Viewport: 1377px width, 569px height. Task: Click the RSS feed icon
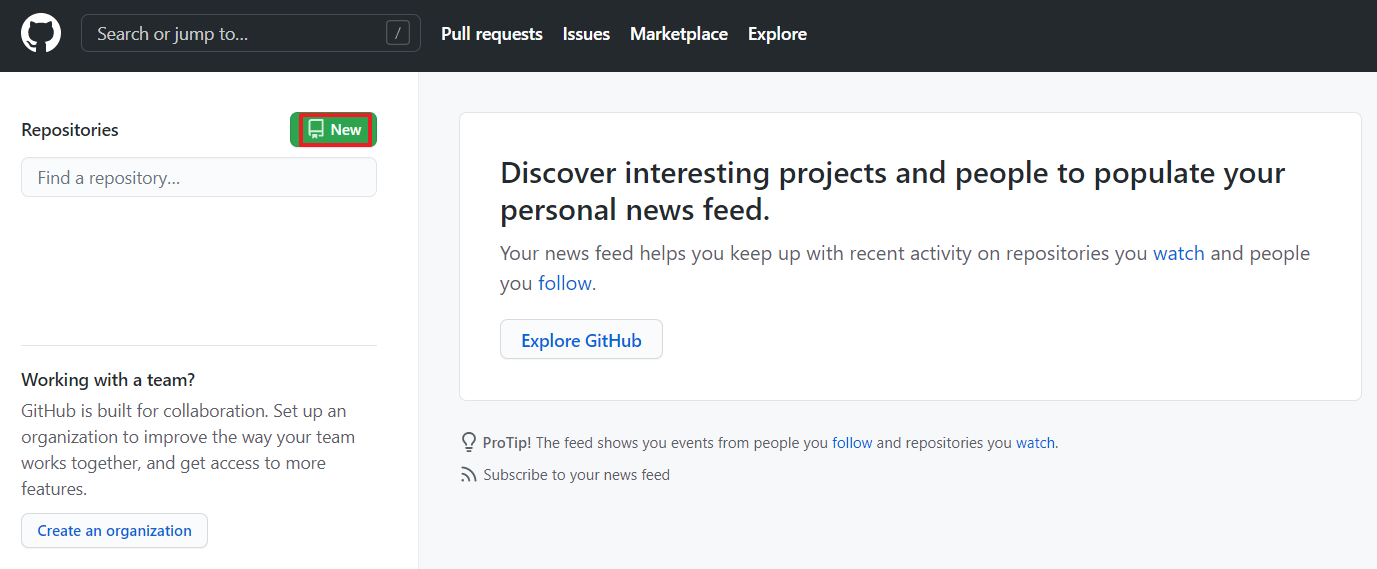468,475
